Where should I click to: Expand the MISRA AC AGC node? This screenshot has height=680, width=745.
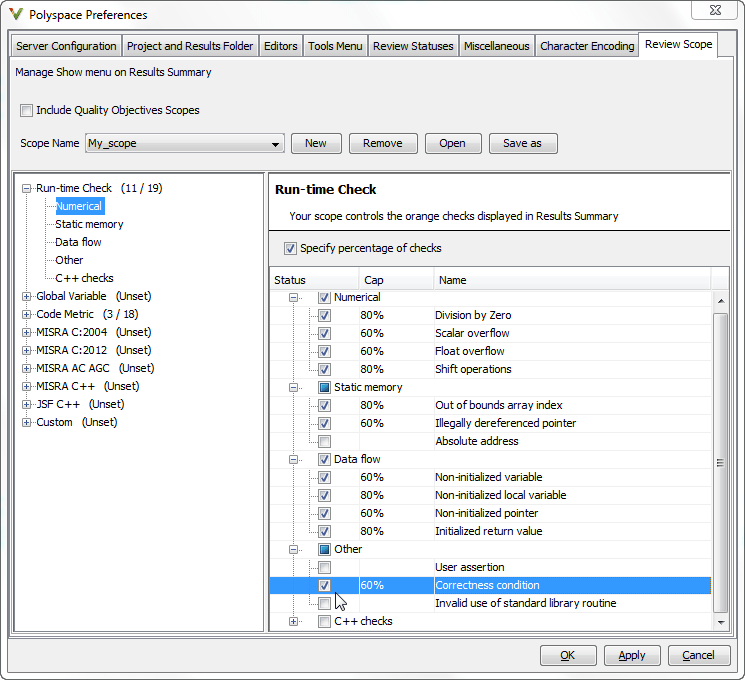[27, 369]
